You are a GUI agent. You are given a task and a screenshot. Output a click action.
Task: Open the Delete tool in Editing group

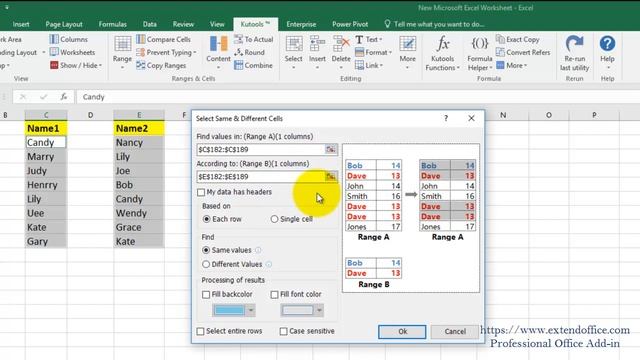coord(341,52)
